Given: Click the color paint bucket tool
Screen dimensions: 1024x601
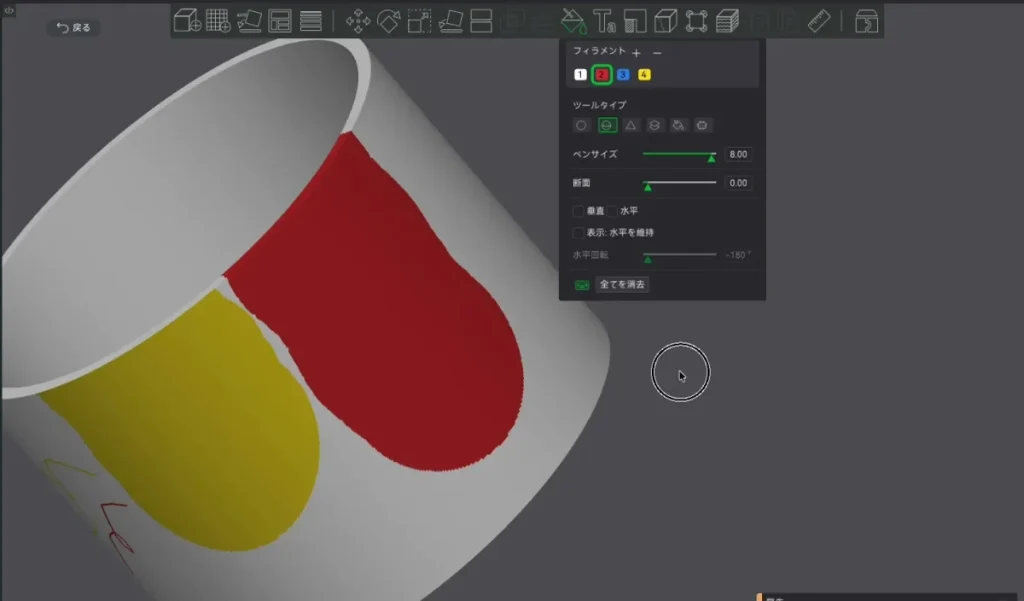Looking at the screenshot, I should coord(573,21).
